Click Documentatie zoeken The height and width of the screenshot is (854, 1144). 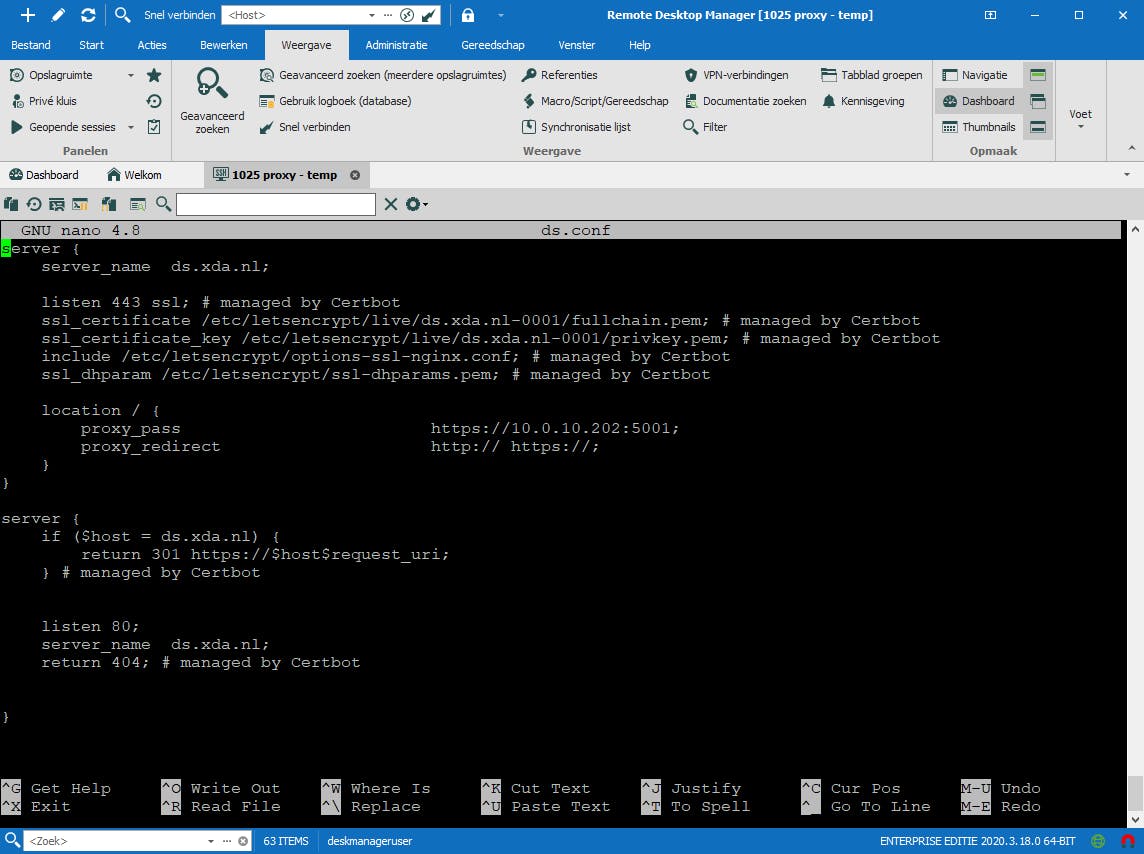click(x=745, y=101)
